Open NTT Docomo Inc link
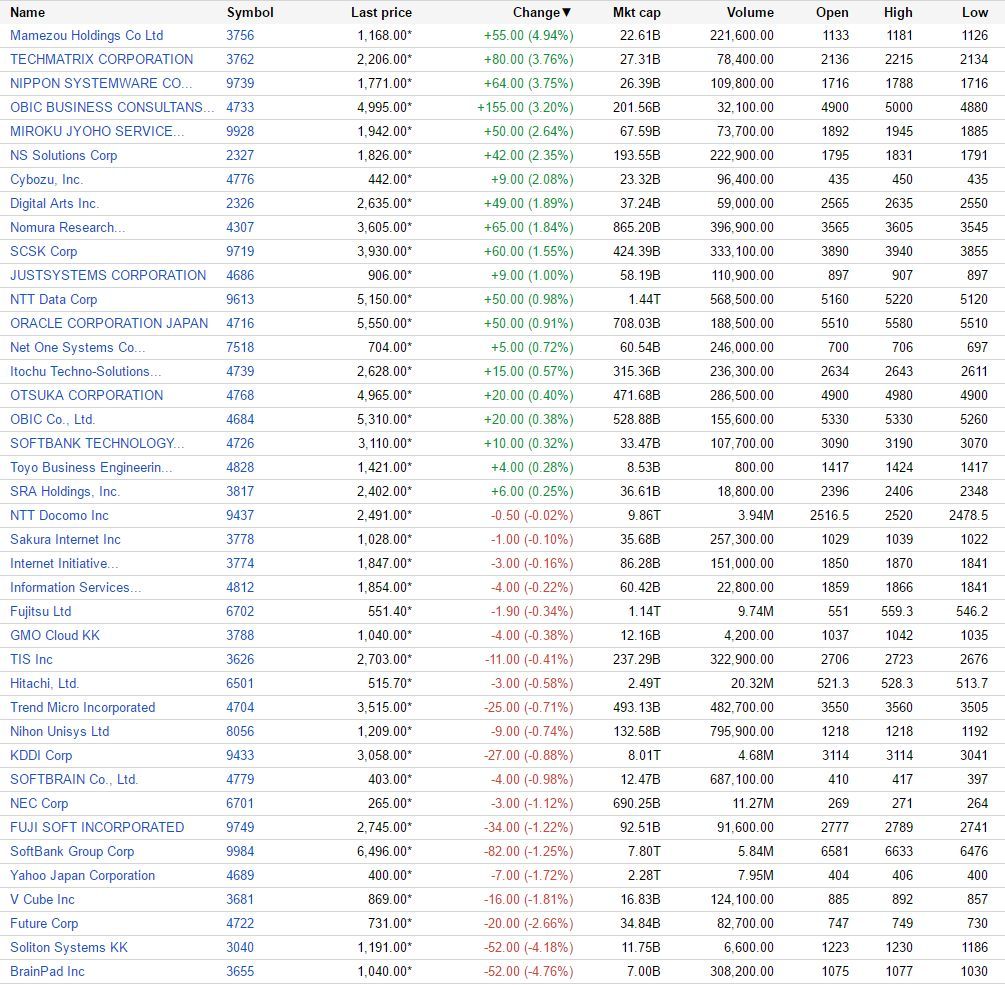 tap(59, 515)
